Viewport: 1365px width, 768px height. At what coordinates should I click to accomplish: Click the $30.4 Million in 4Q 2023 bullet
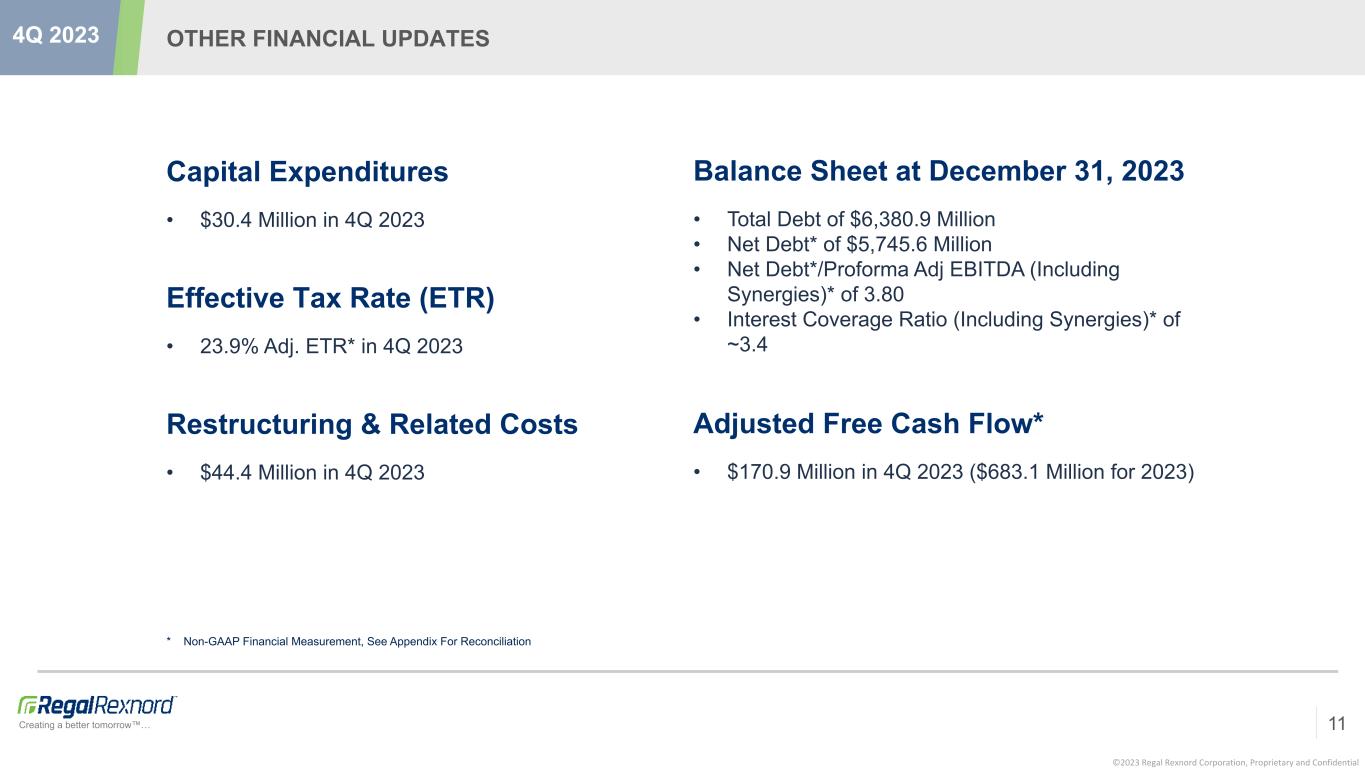click(312, 219)
